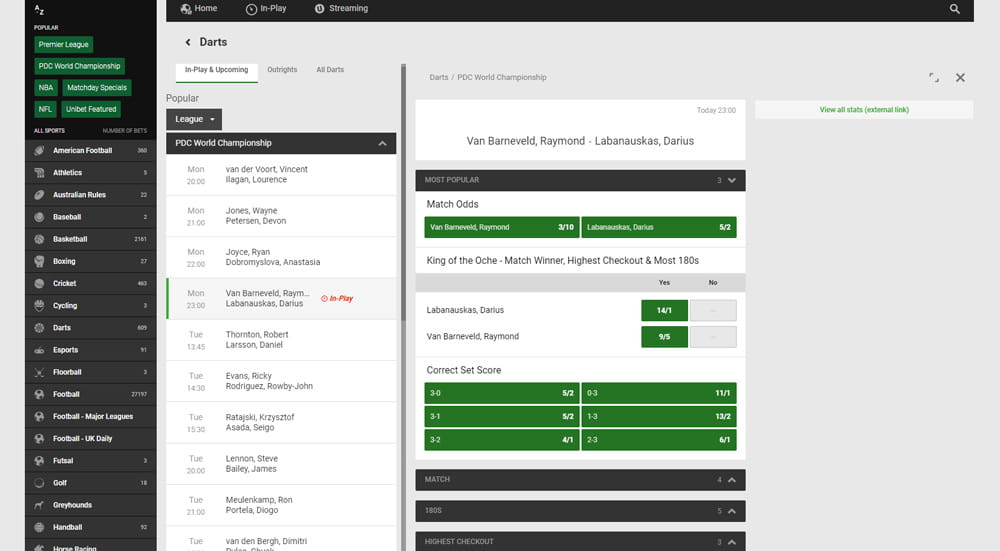Click the Boxing glove icon
1000x551 pixels.
40,261
